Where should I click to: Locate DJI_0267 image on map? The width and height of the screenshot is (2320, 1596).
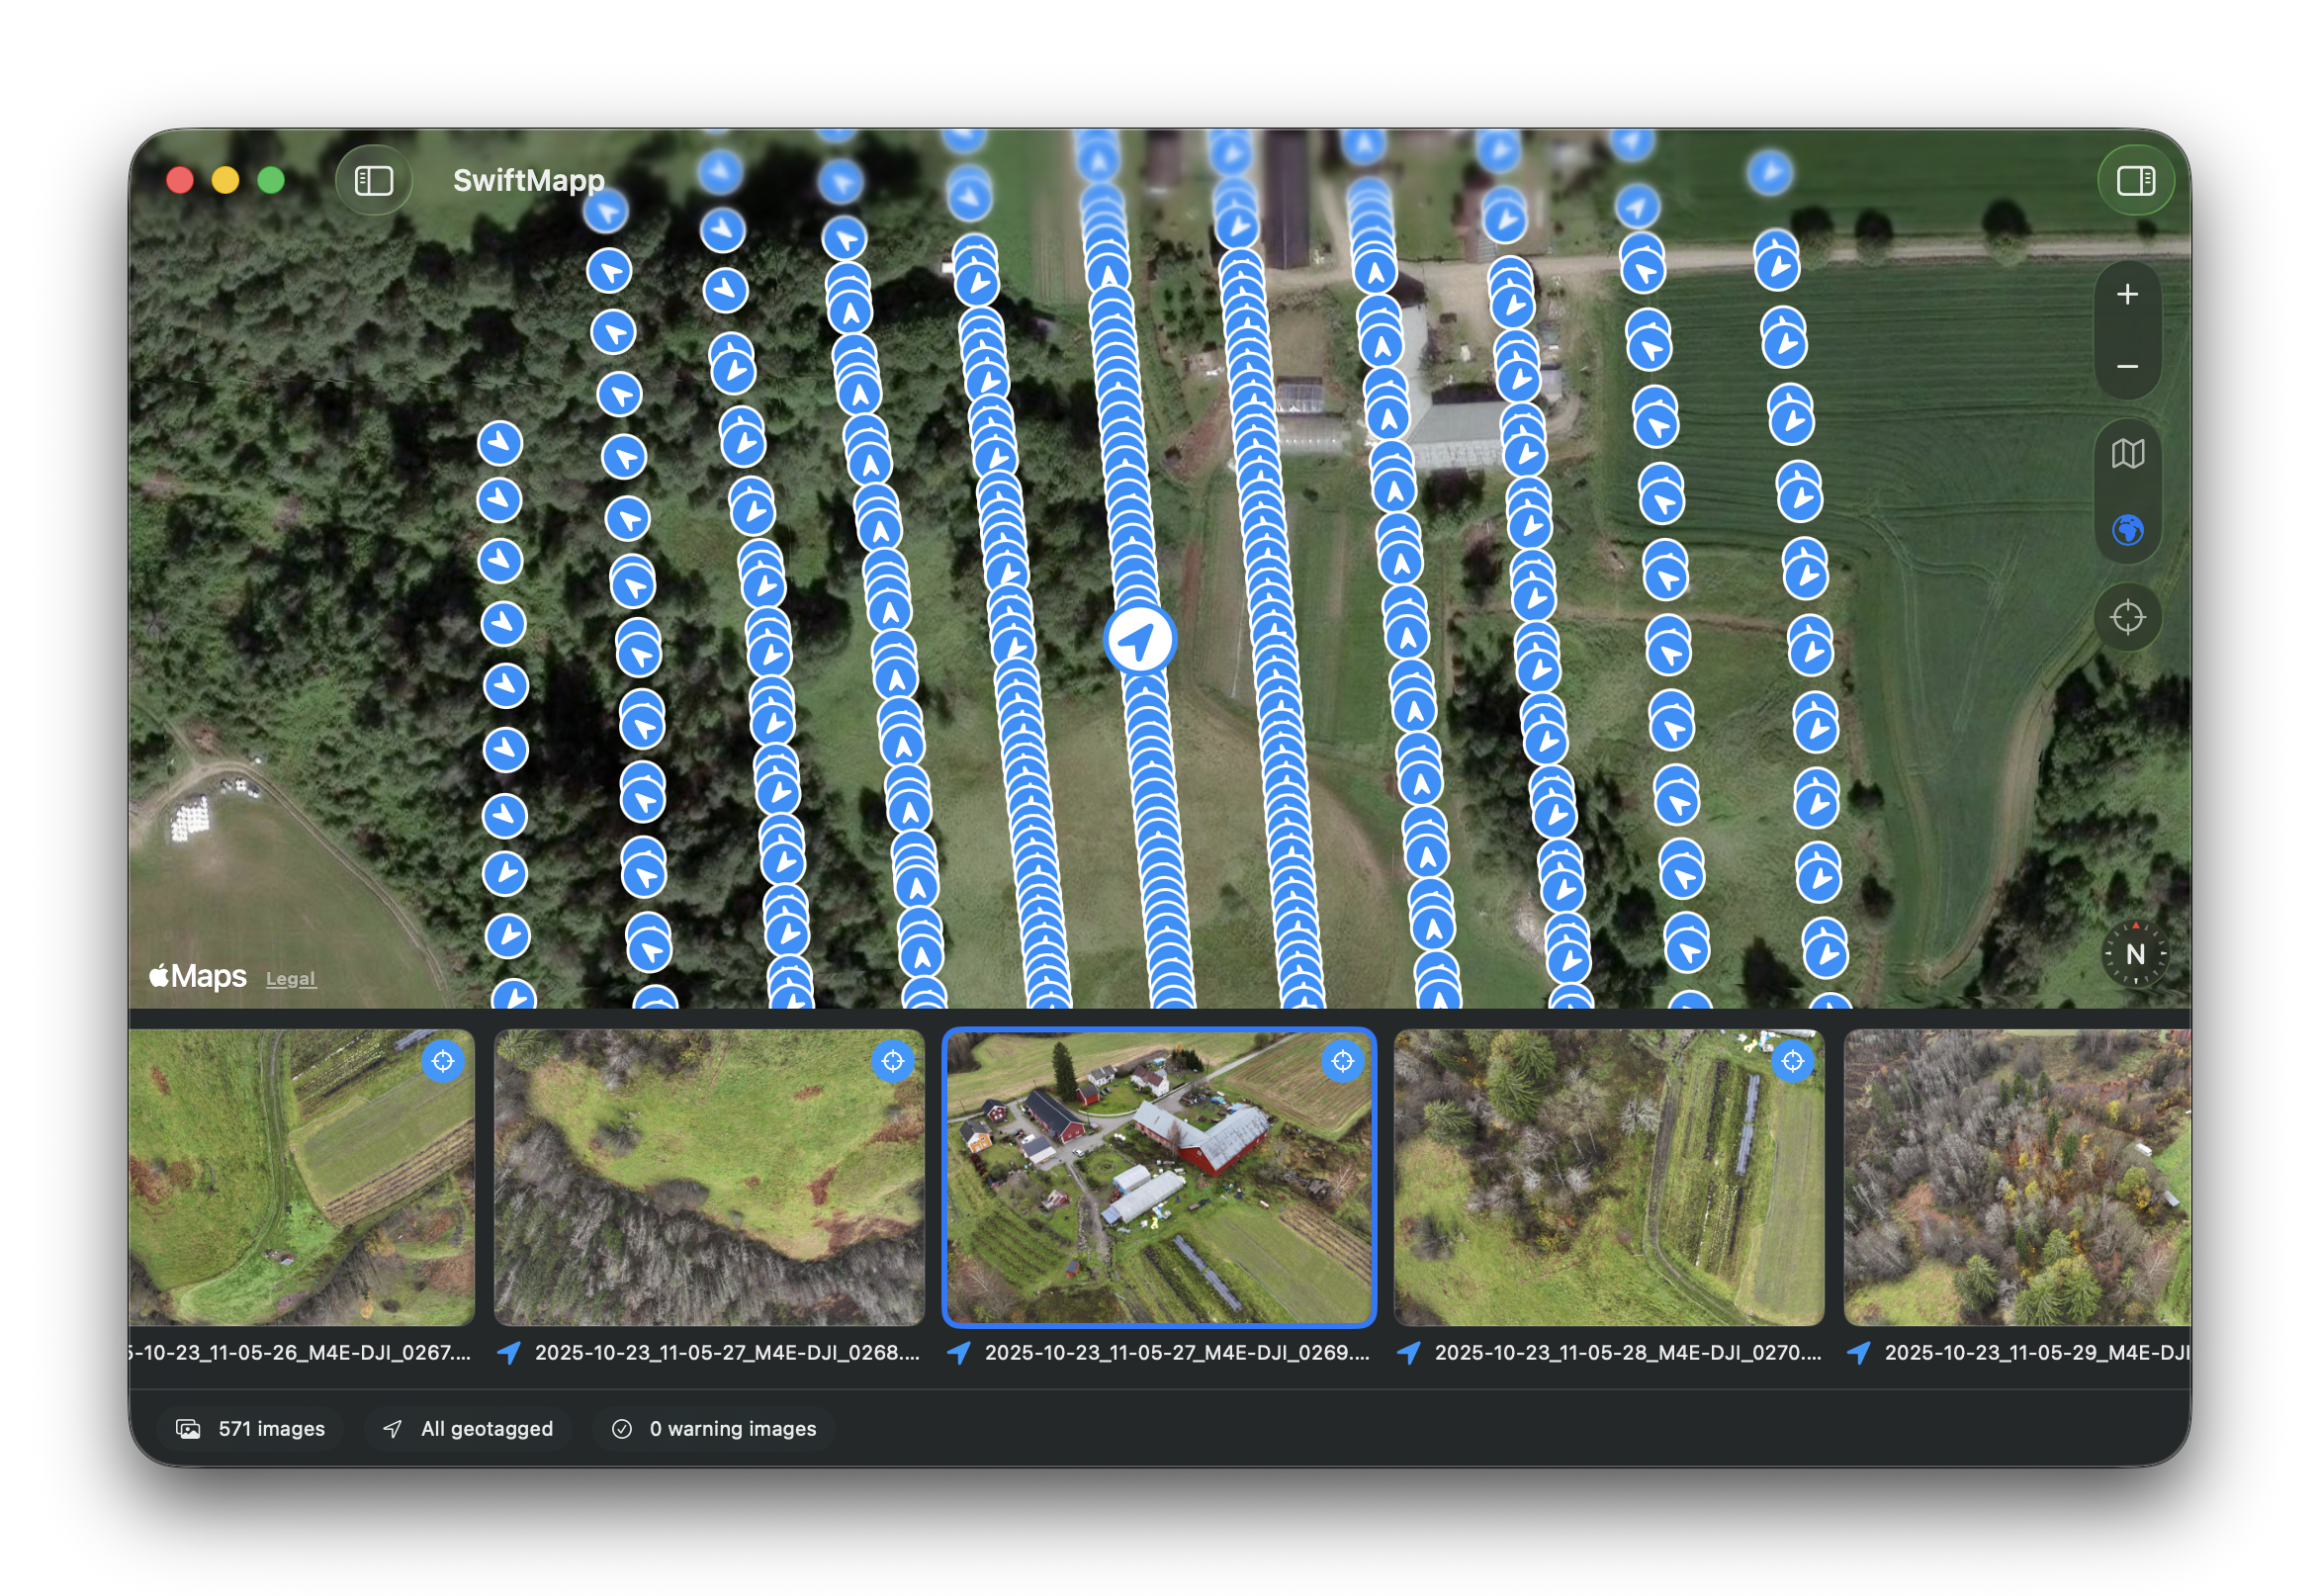(x=443, y=1060)
